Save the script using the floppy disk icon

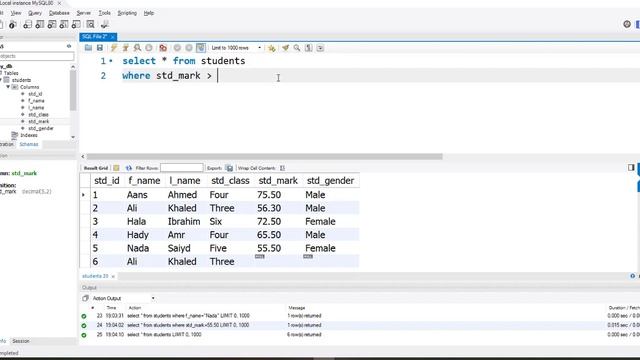(x=100, y=48)
